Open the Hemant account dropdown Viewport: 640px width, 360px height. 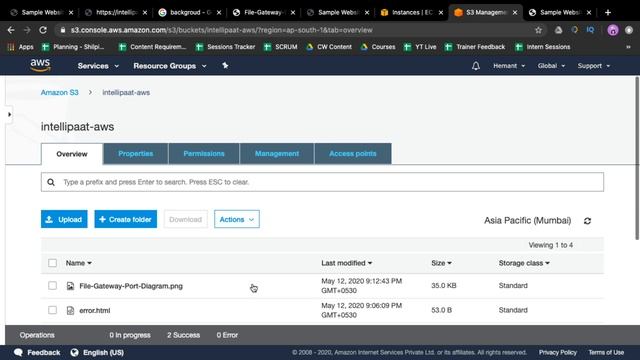pos(509,66)
